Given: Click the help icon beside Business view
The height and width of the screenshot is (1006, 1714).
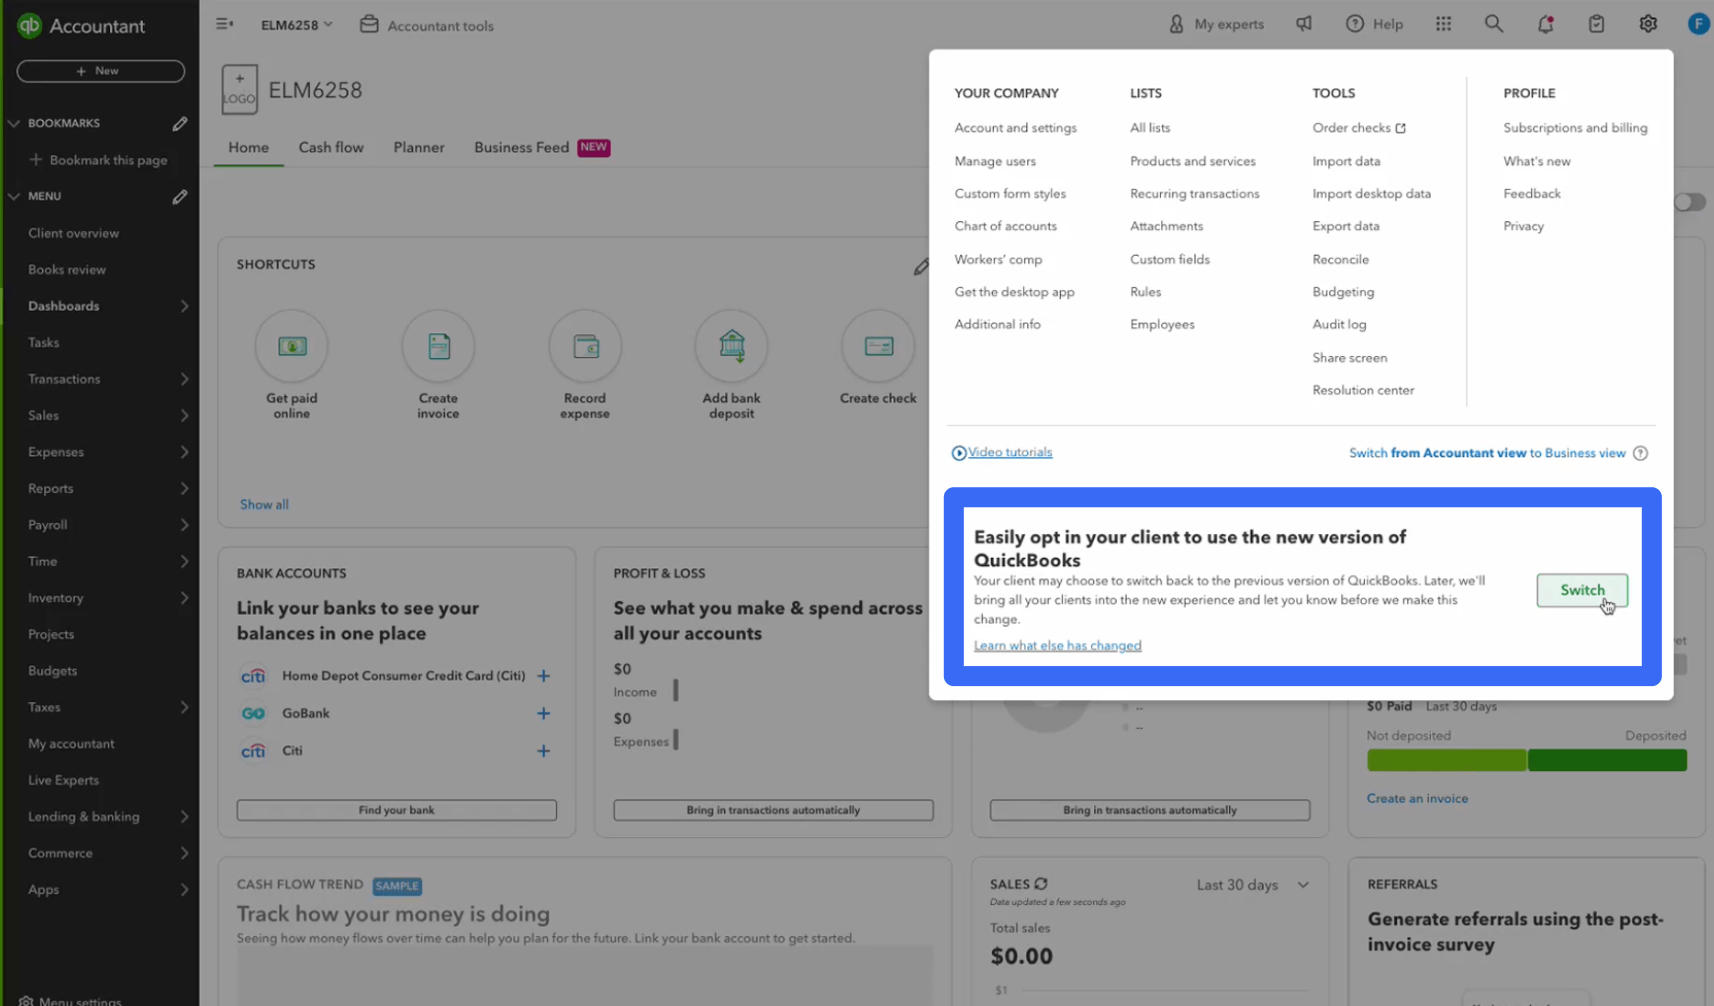Looking at the screenshot, I should [1640, 453].
